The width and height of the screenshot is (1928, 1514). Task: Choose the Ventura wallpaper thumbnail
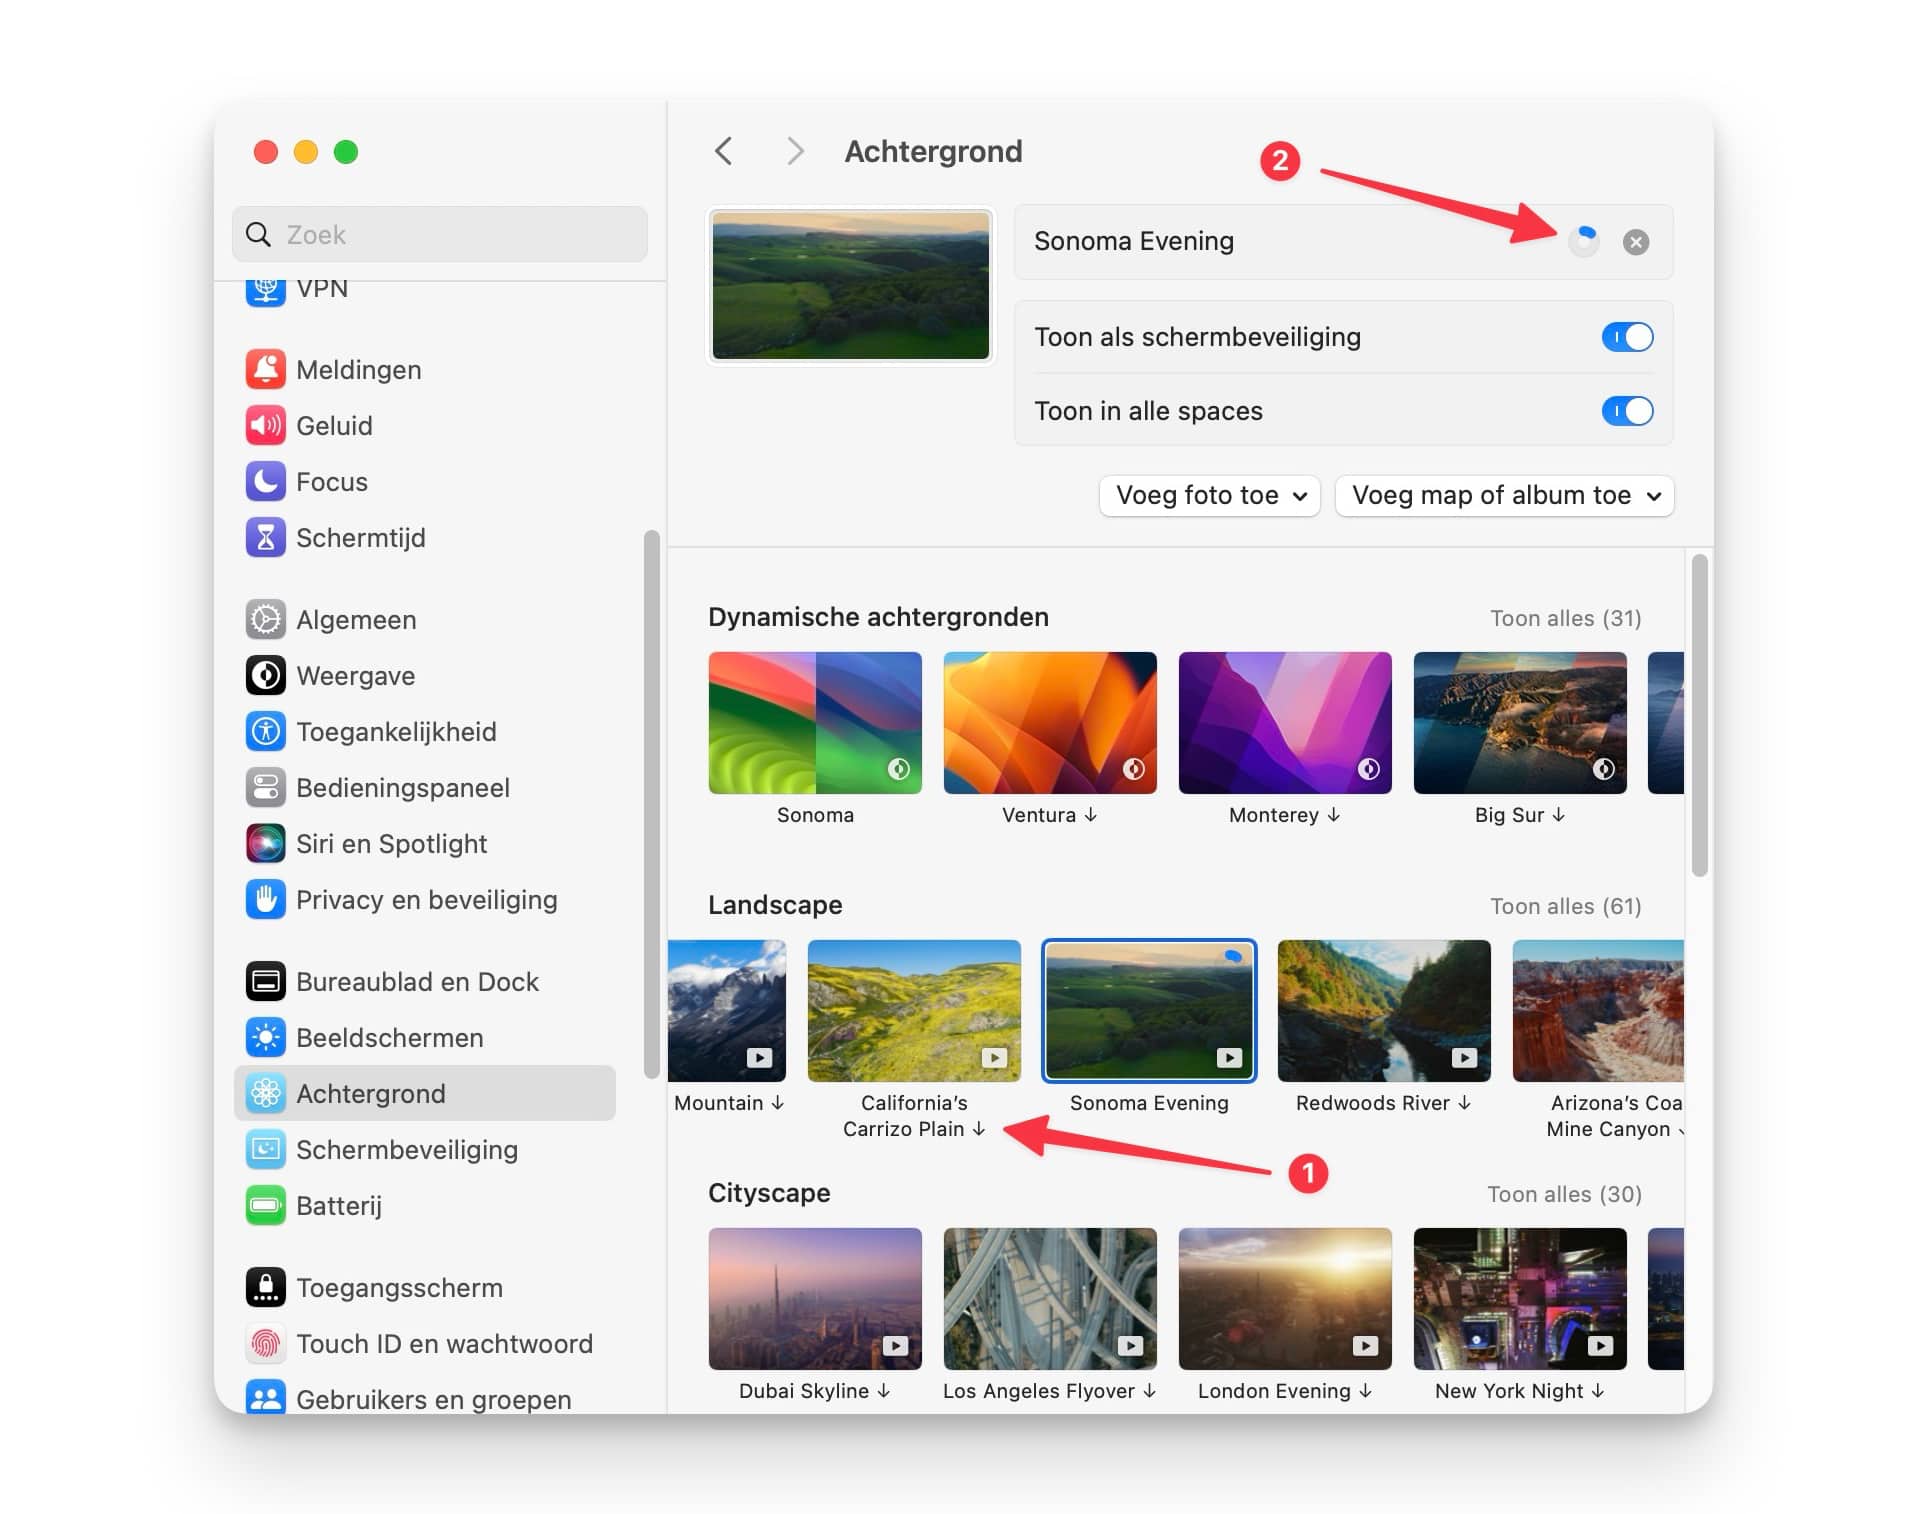point(1050,723)
